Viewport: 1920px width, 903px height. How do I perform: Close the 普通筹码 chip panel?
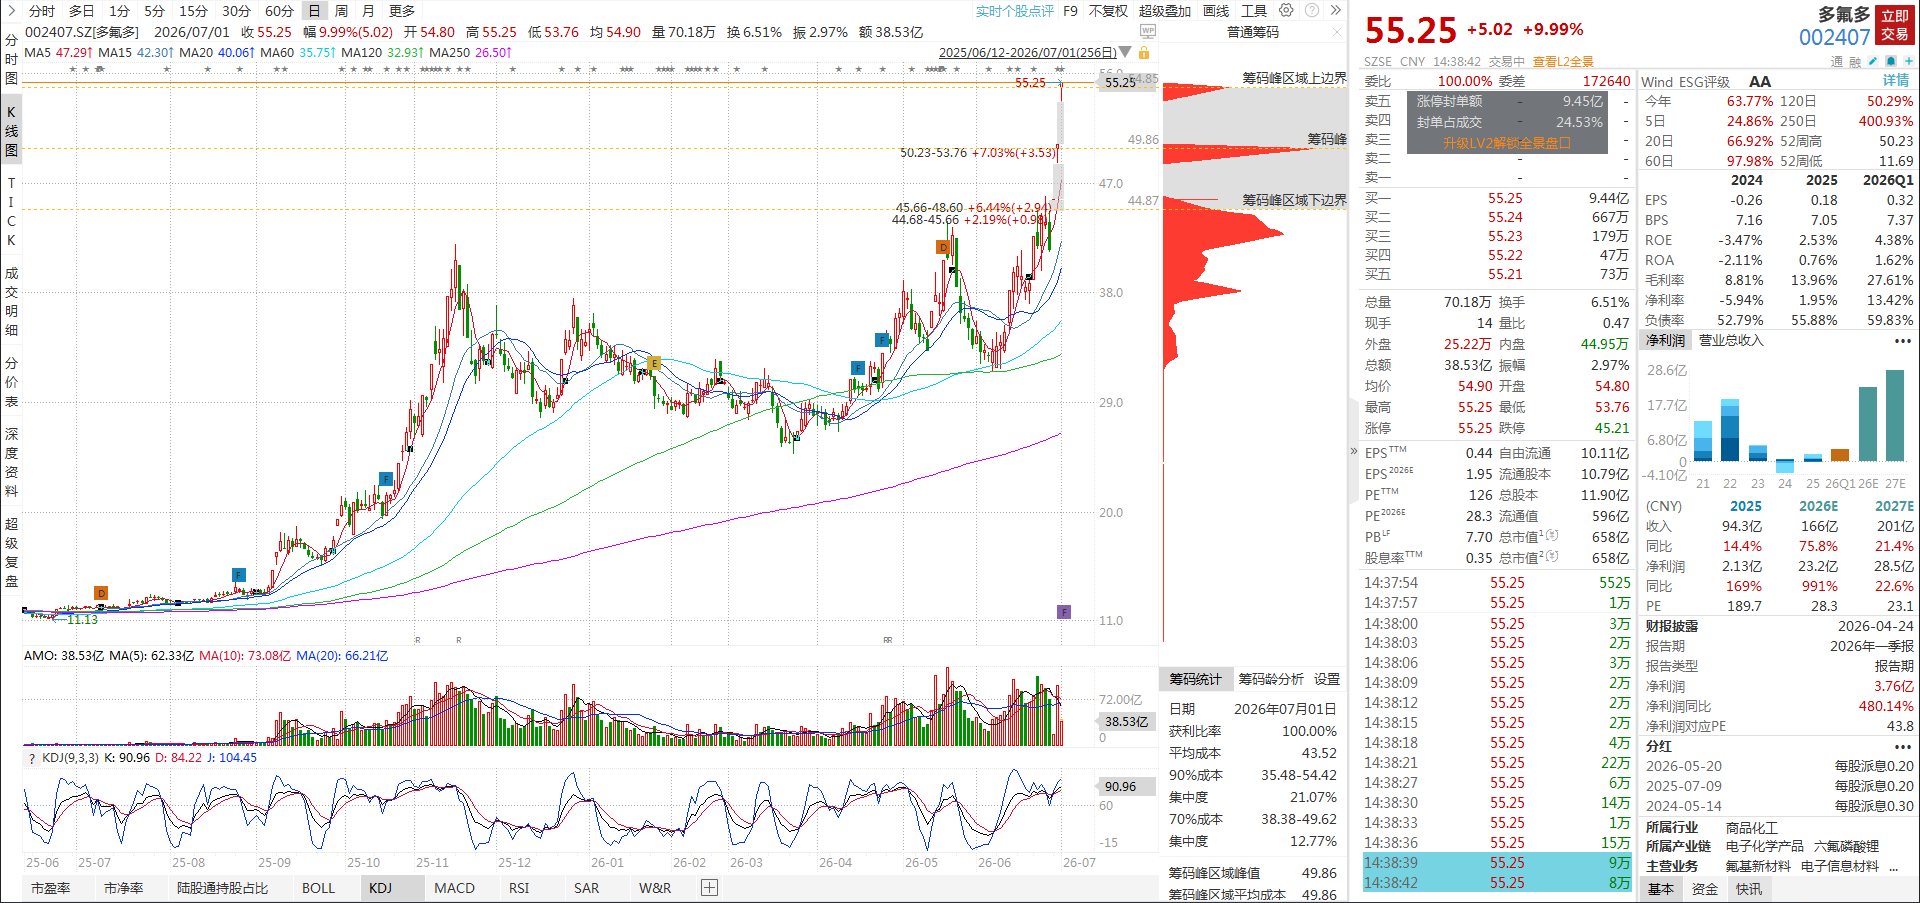(1337, 32)
